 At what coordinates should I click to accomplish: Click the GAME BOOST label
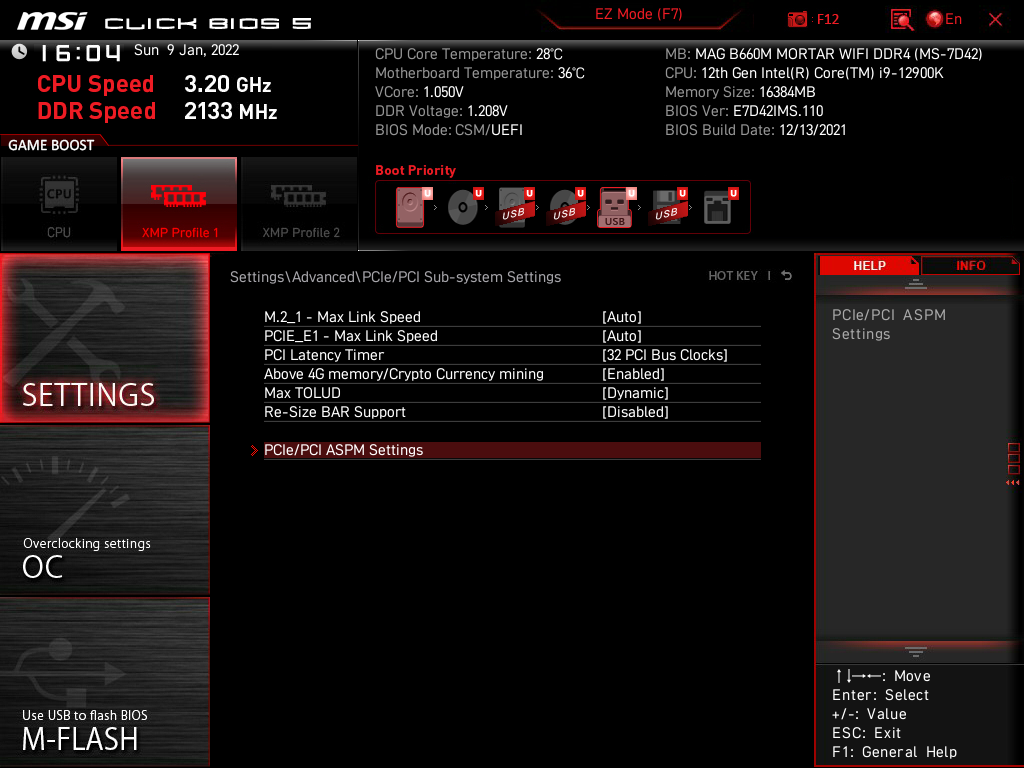pos(51,145)
